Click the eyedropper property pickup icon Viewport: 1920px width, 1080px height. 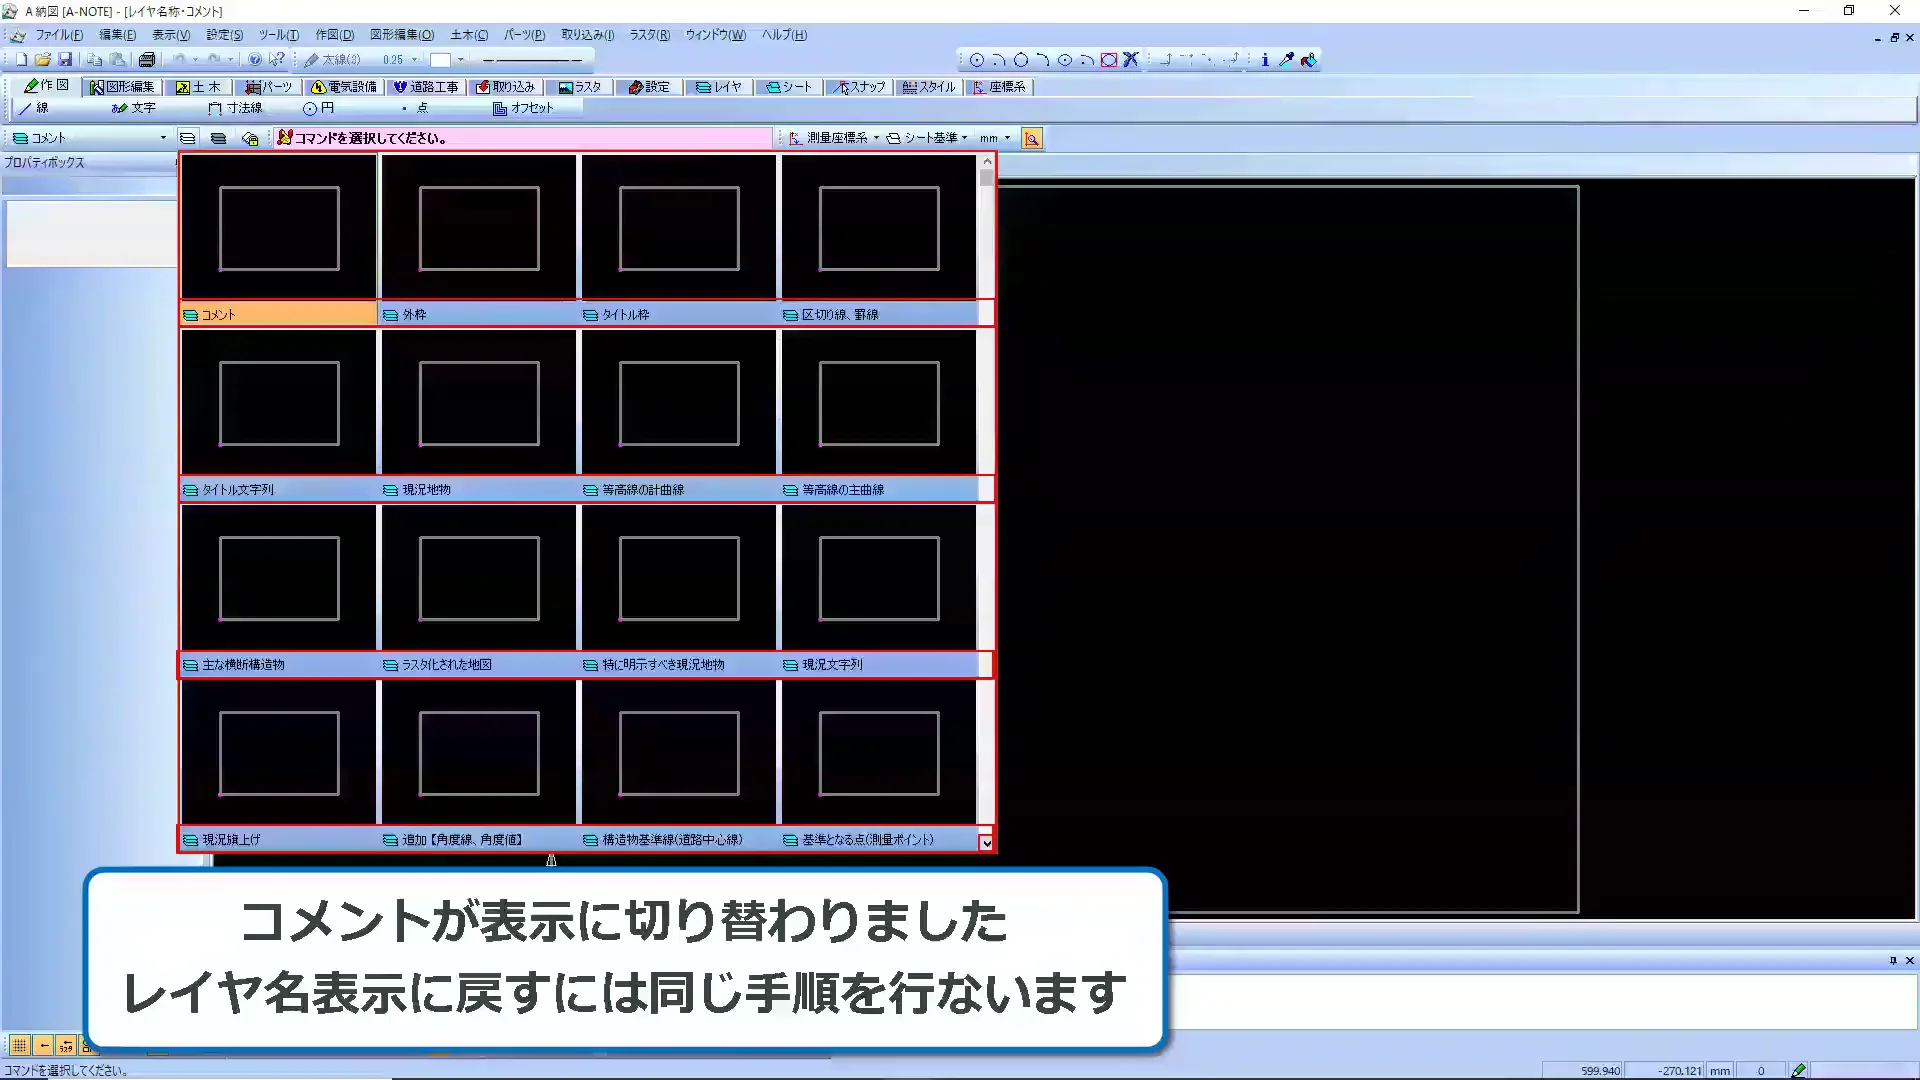(x=1286, y=60)
